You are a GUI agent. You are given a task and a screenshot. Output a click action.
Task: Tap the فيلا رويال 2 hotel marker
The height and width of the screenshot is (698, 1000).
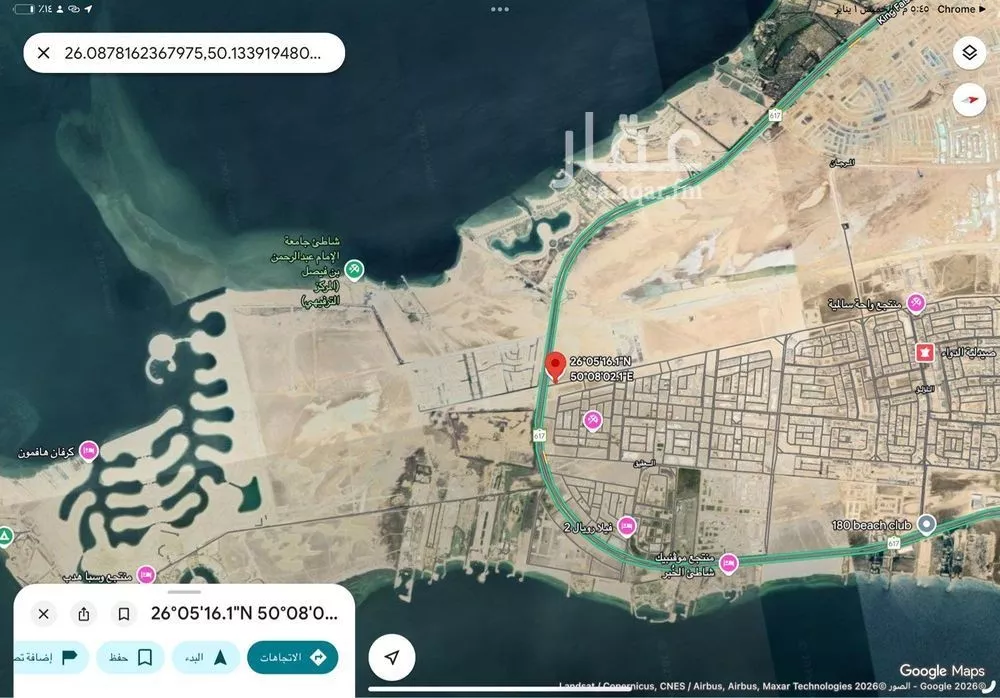tap(626, 525)
